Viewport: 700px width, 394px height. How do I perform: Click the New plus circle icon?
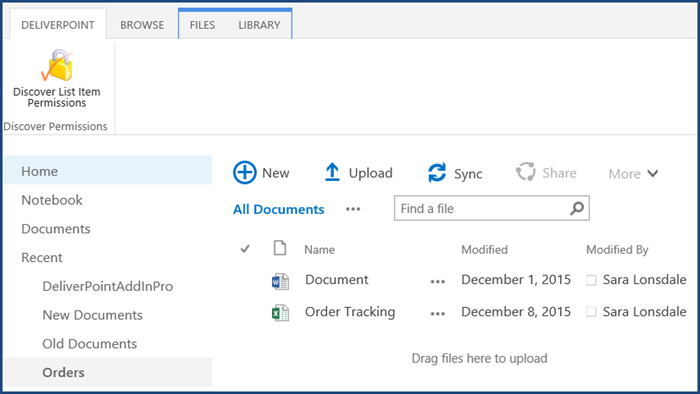245,172
